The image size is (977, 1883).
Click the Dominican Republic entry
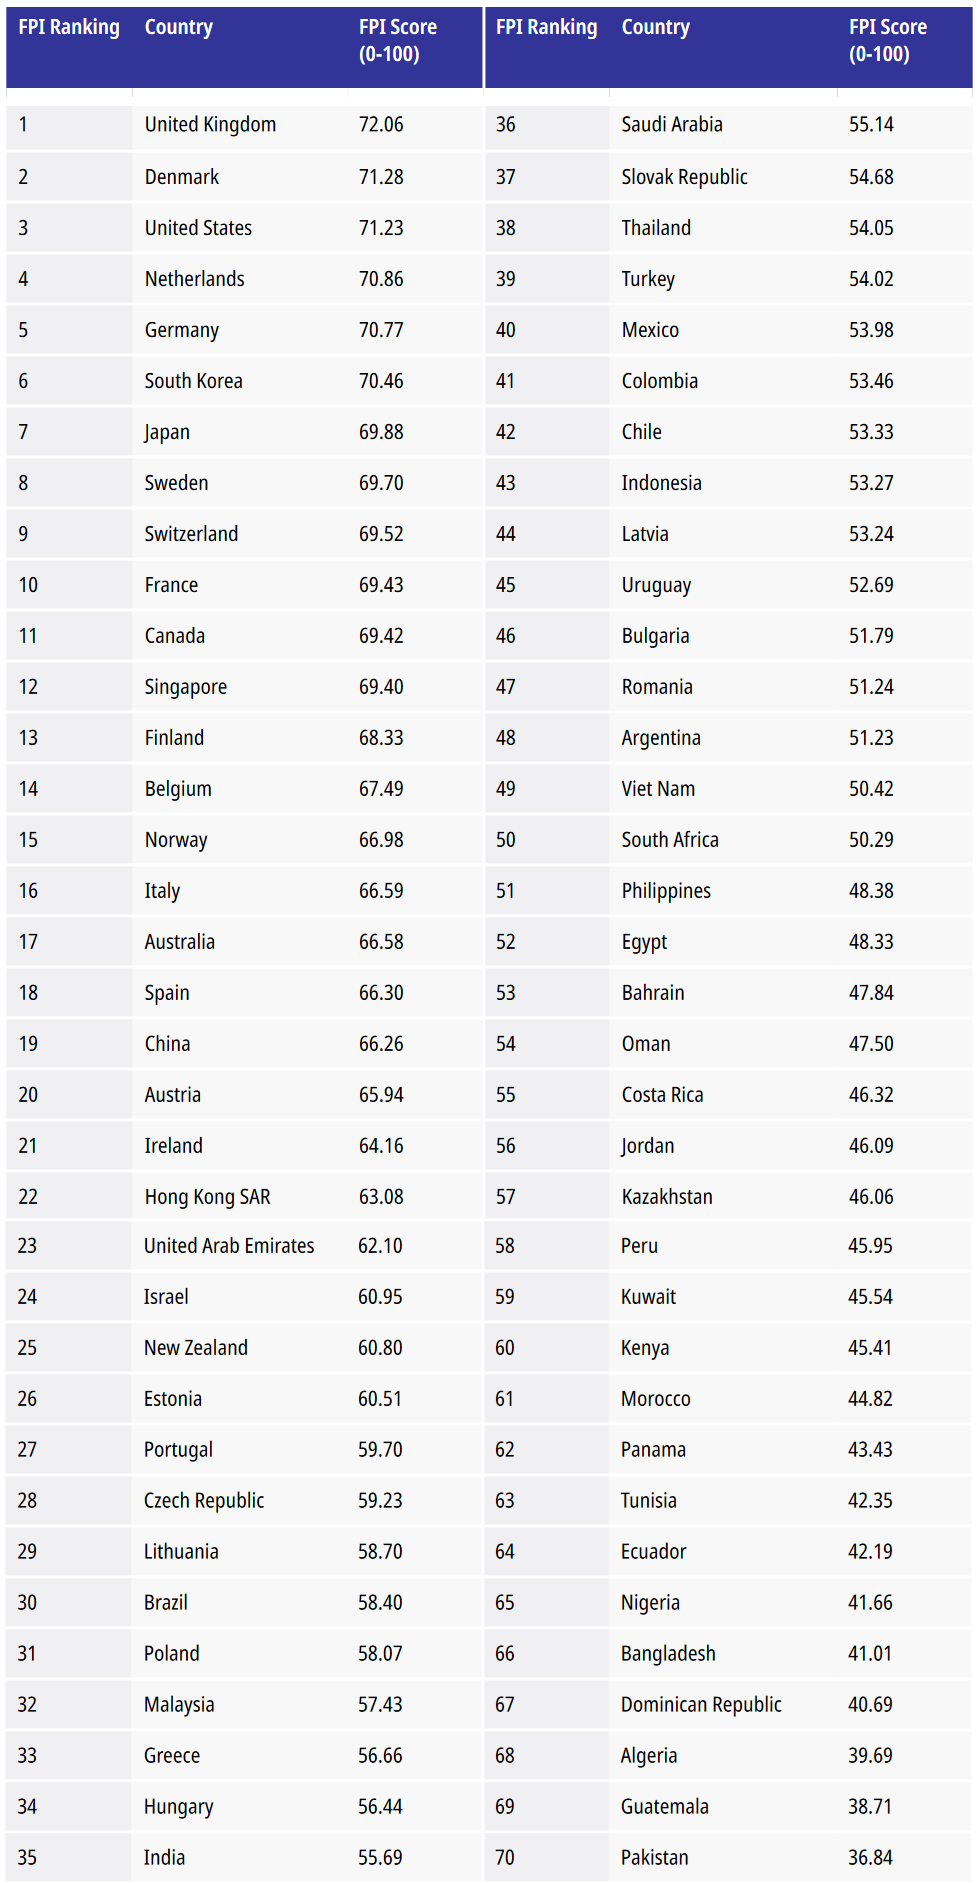[x=701, y=1705]
